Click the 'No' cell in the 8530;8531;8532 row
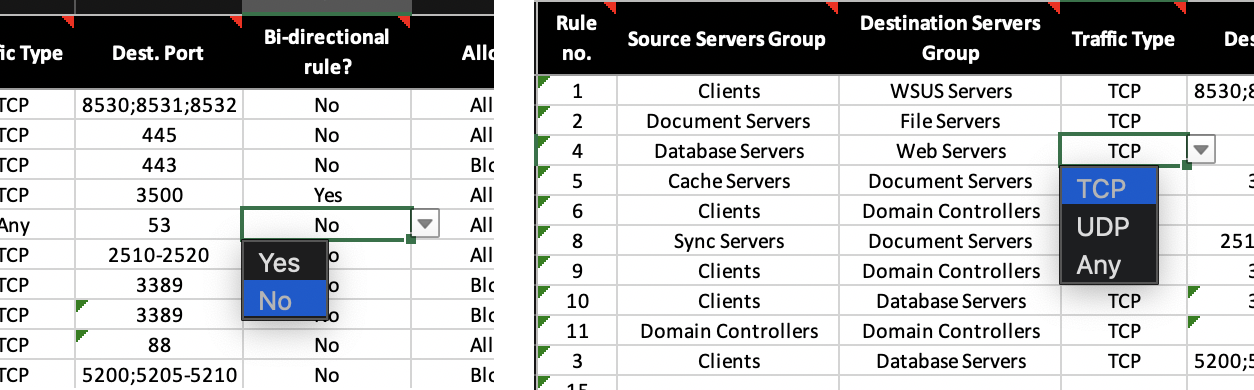This screenshot has height=390, width=1254. coord(326,105)
